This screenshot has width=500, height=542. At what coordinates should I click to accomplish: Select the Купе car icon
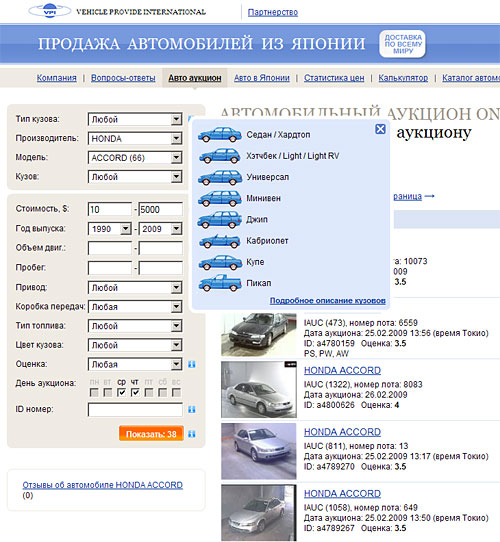(220, 262)
